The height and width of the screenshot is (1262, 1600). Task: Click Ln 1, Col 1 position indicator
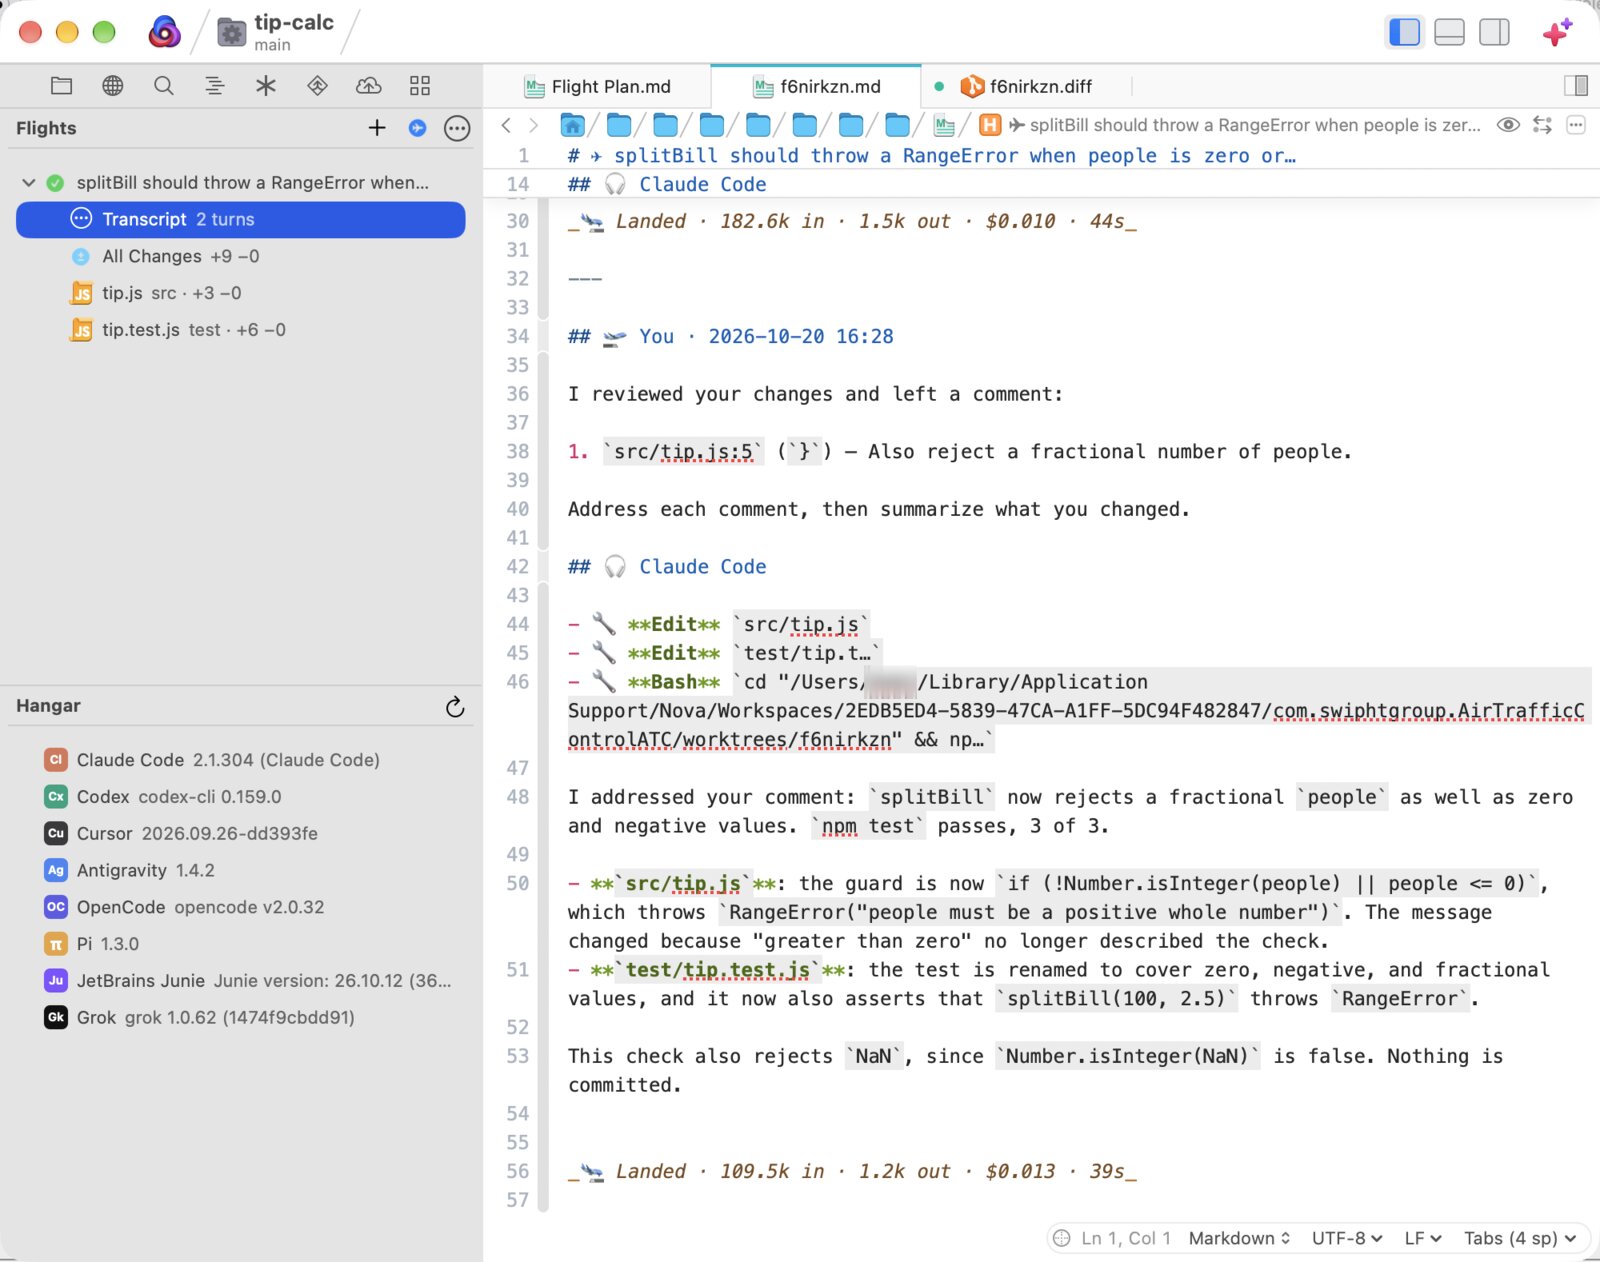(x=1125, y=1238)
